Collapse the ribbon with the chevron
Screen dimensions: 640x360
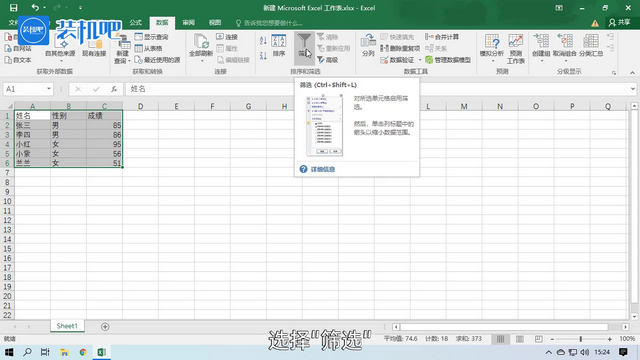(x=632, y=73)
